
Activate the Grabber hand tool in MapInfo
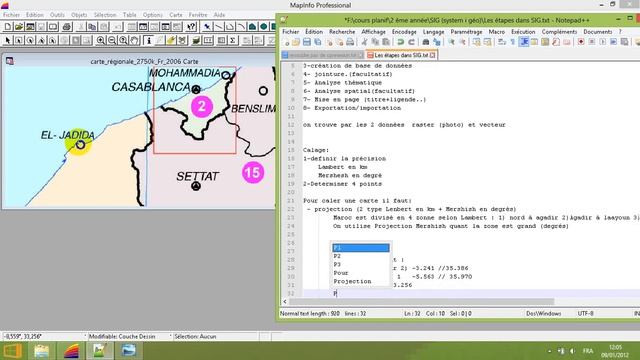[134, 40]
